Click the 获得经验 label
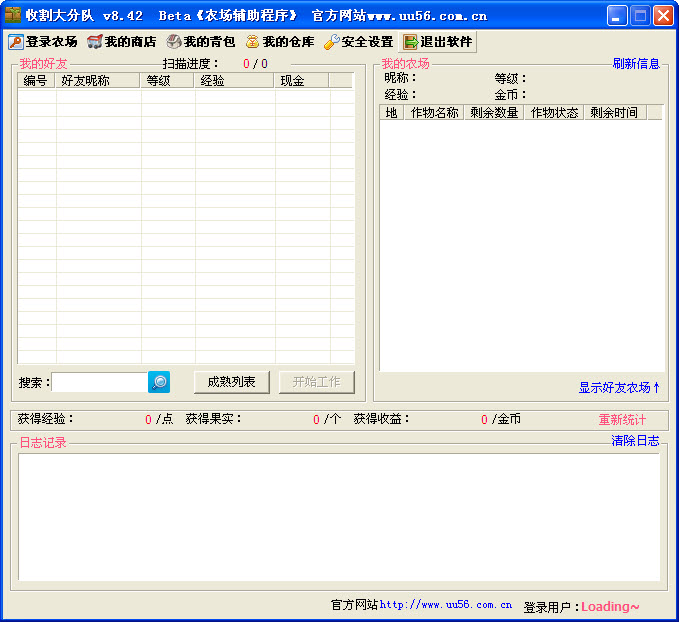 click(45, 419)
